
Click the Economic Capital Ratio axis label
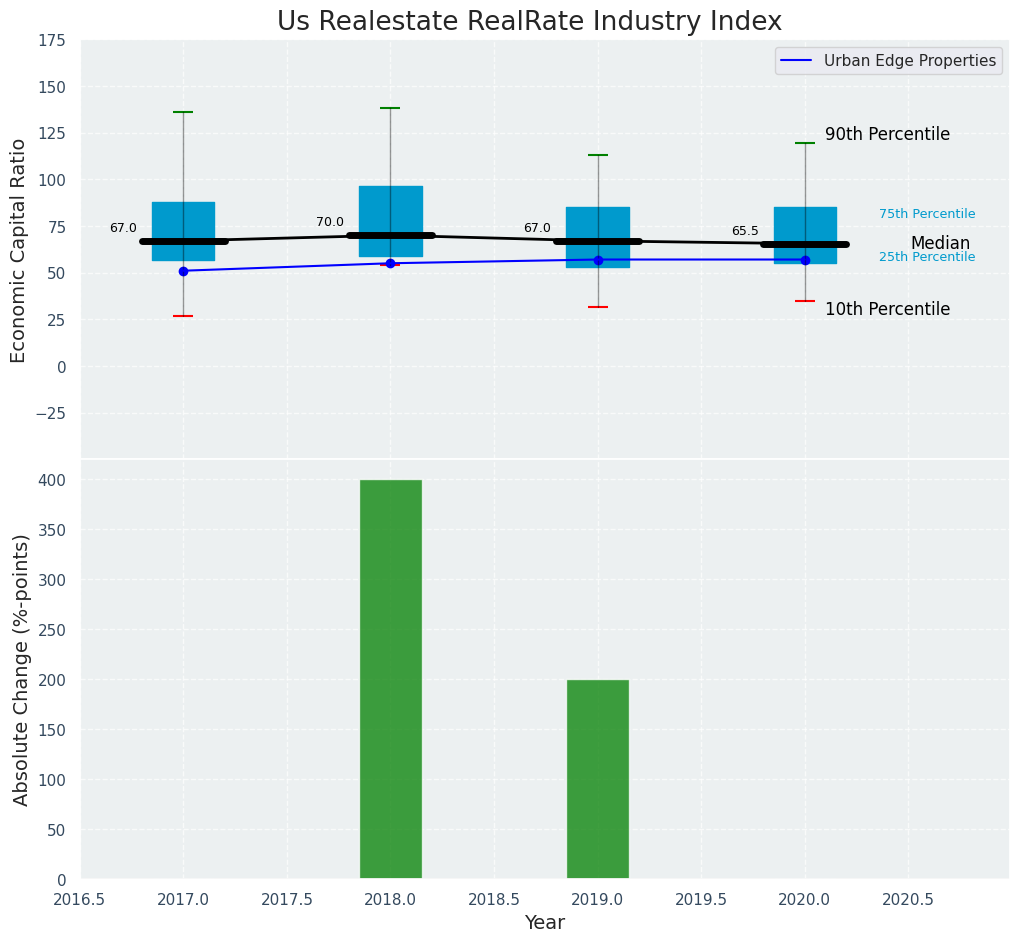click(19, 251)
